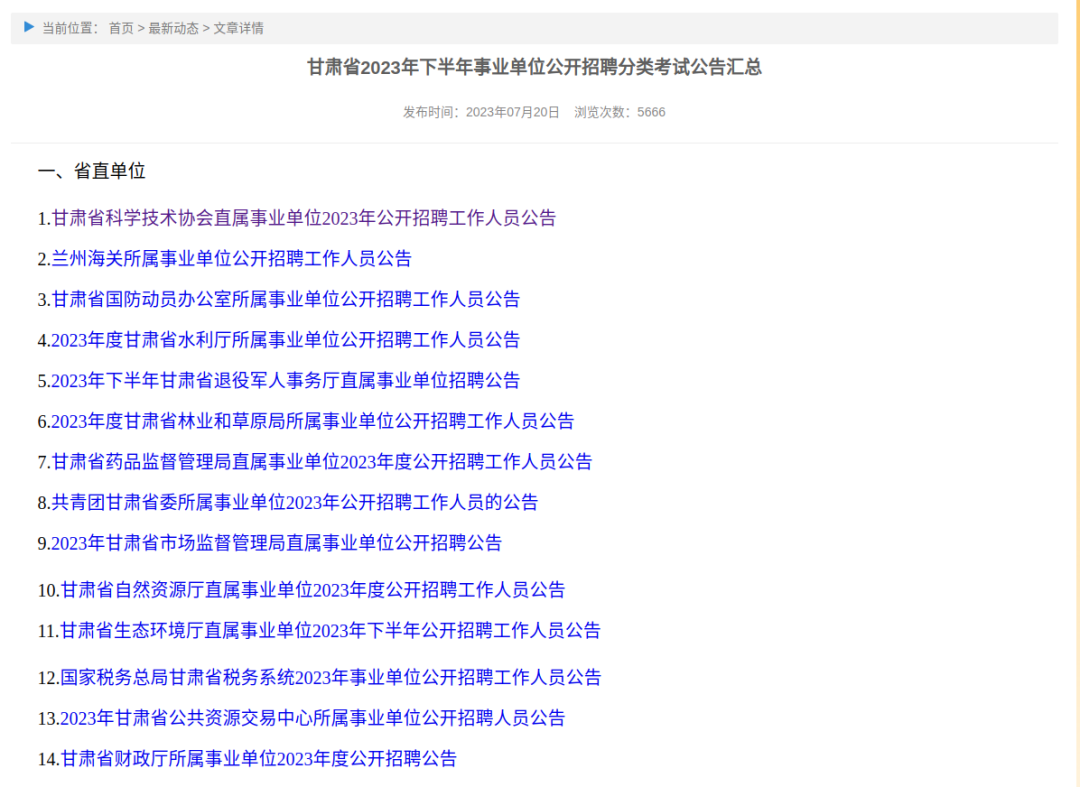Image resolution: width=1080 pixels, height=787 pixels.
Task: Open the 首页 breadcrumb link
Action: pyautogui.click(x=118, y=28)
